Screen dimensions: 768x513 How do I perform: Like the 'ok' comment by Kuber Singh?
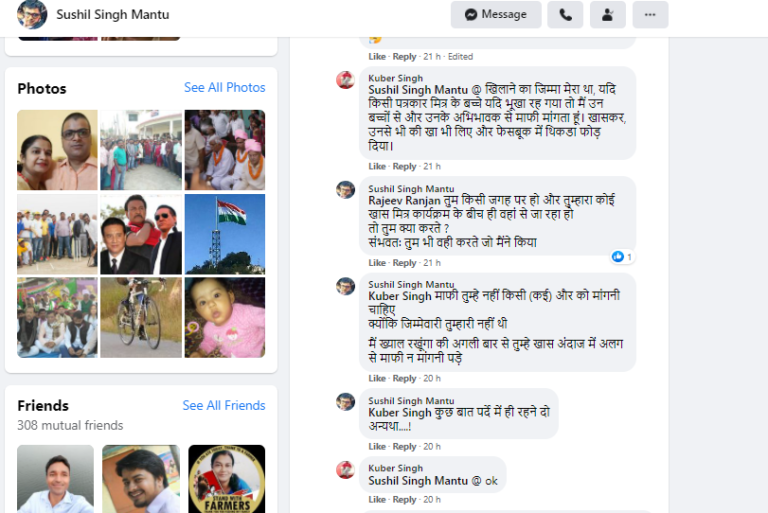[x=377, y=500]
